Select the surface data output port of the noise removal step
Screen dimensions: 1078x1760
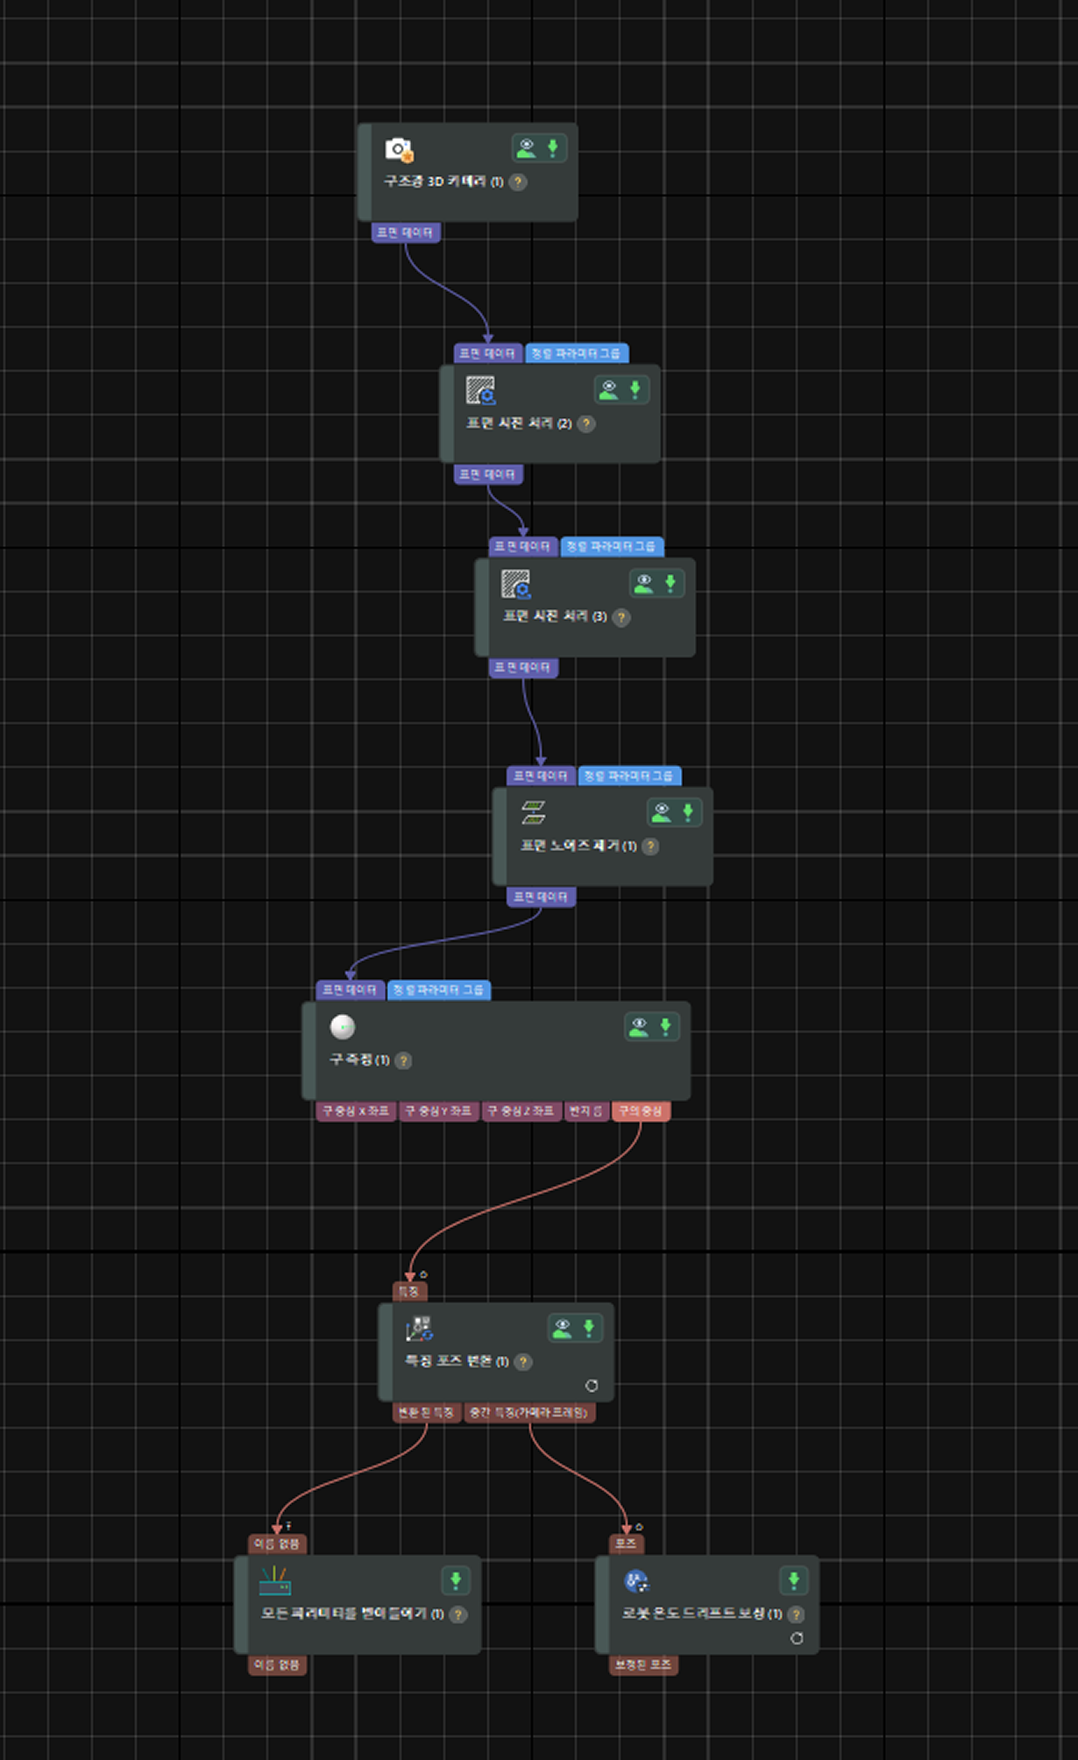(541, 897)
